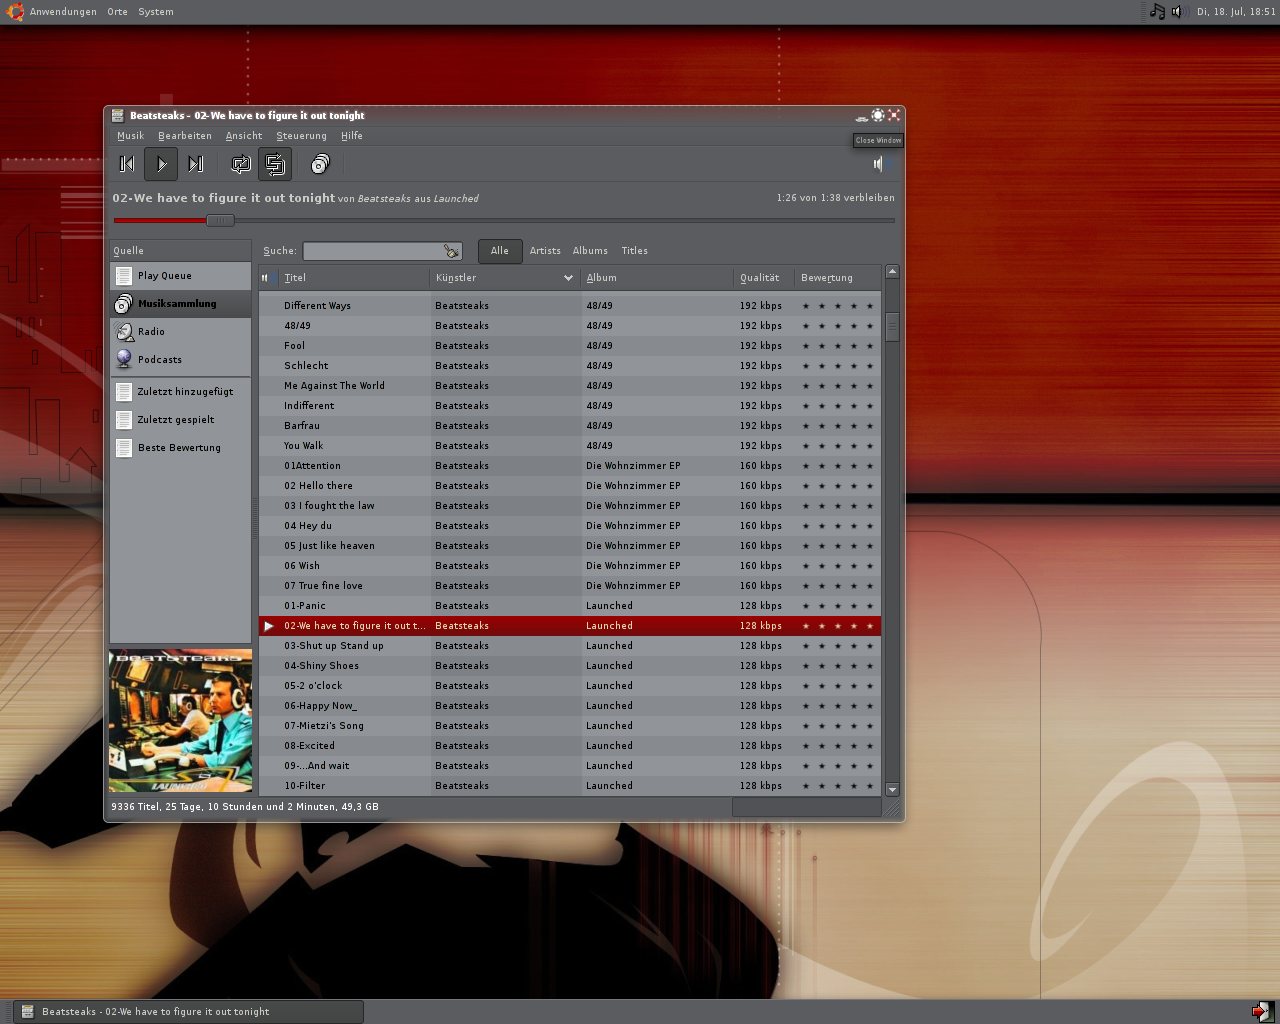Open the Musik menu
The height and width of the screenshot is (1024, 1280).
(x=130, y=136)
